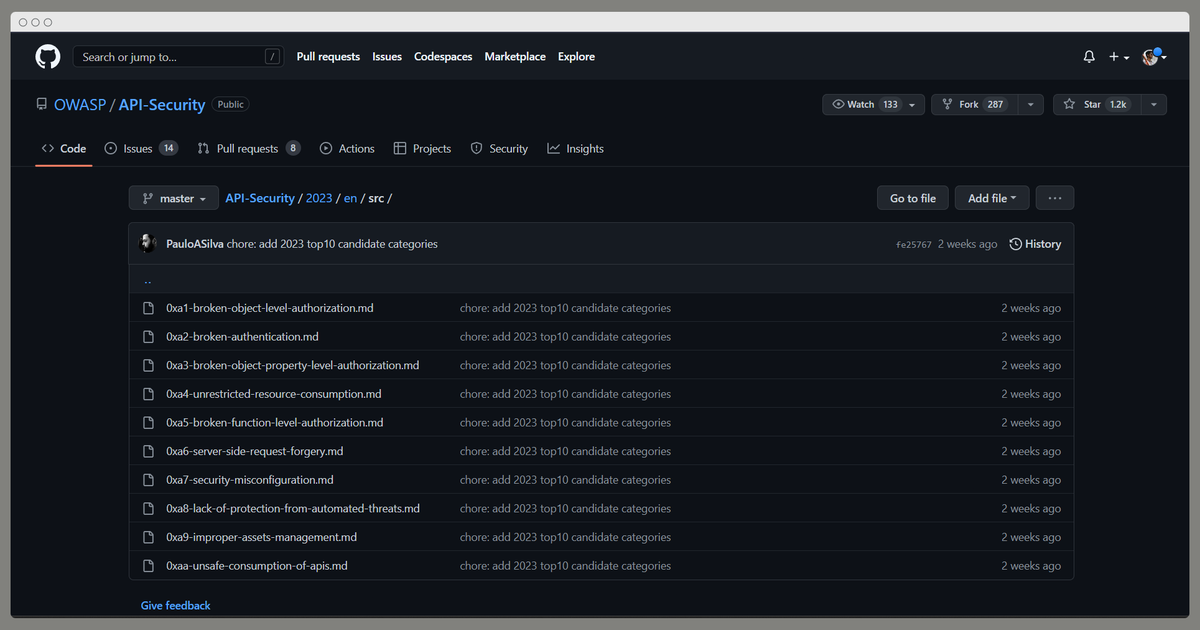
Task: Open the notifications bell
Action: coord(1089,57)
